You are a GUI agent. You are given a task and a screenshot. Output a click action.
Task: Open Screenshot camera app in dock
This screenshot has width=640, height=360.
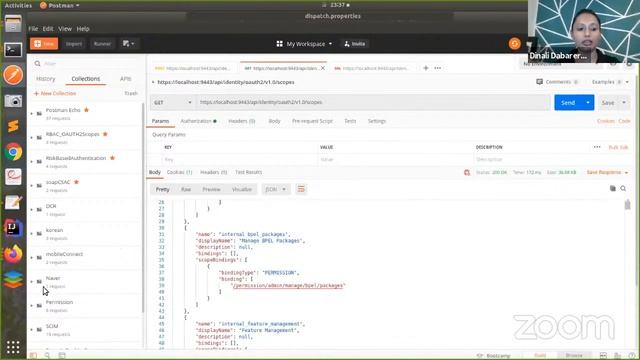[x=13, y=101]
